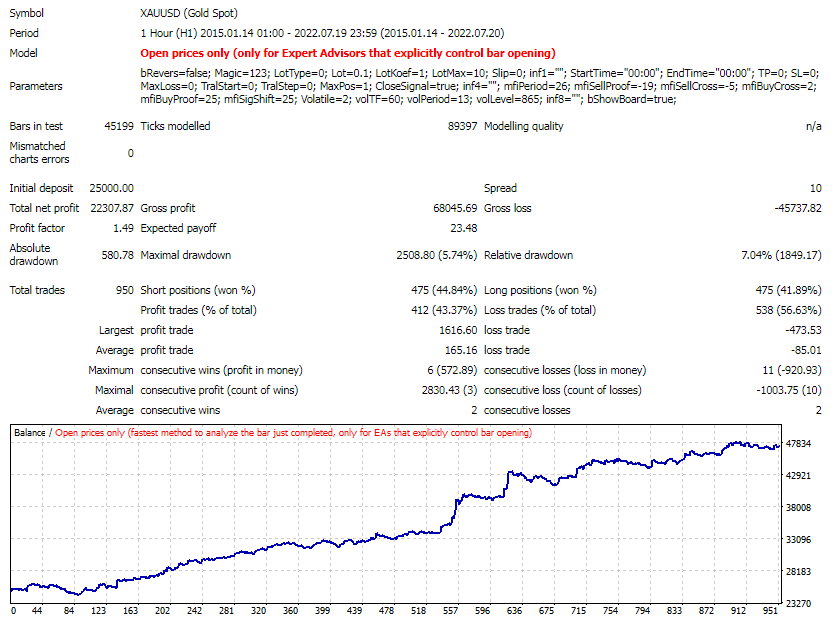
Task: Click the consecutive loss value -1003.75 (10)
Action: [x=789, y=390]
